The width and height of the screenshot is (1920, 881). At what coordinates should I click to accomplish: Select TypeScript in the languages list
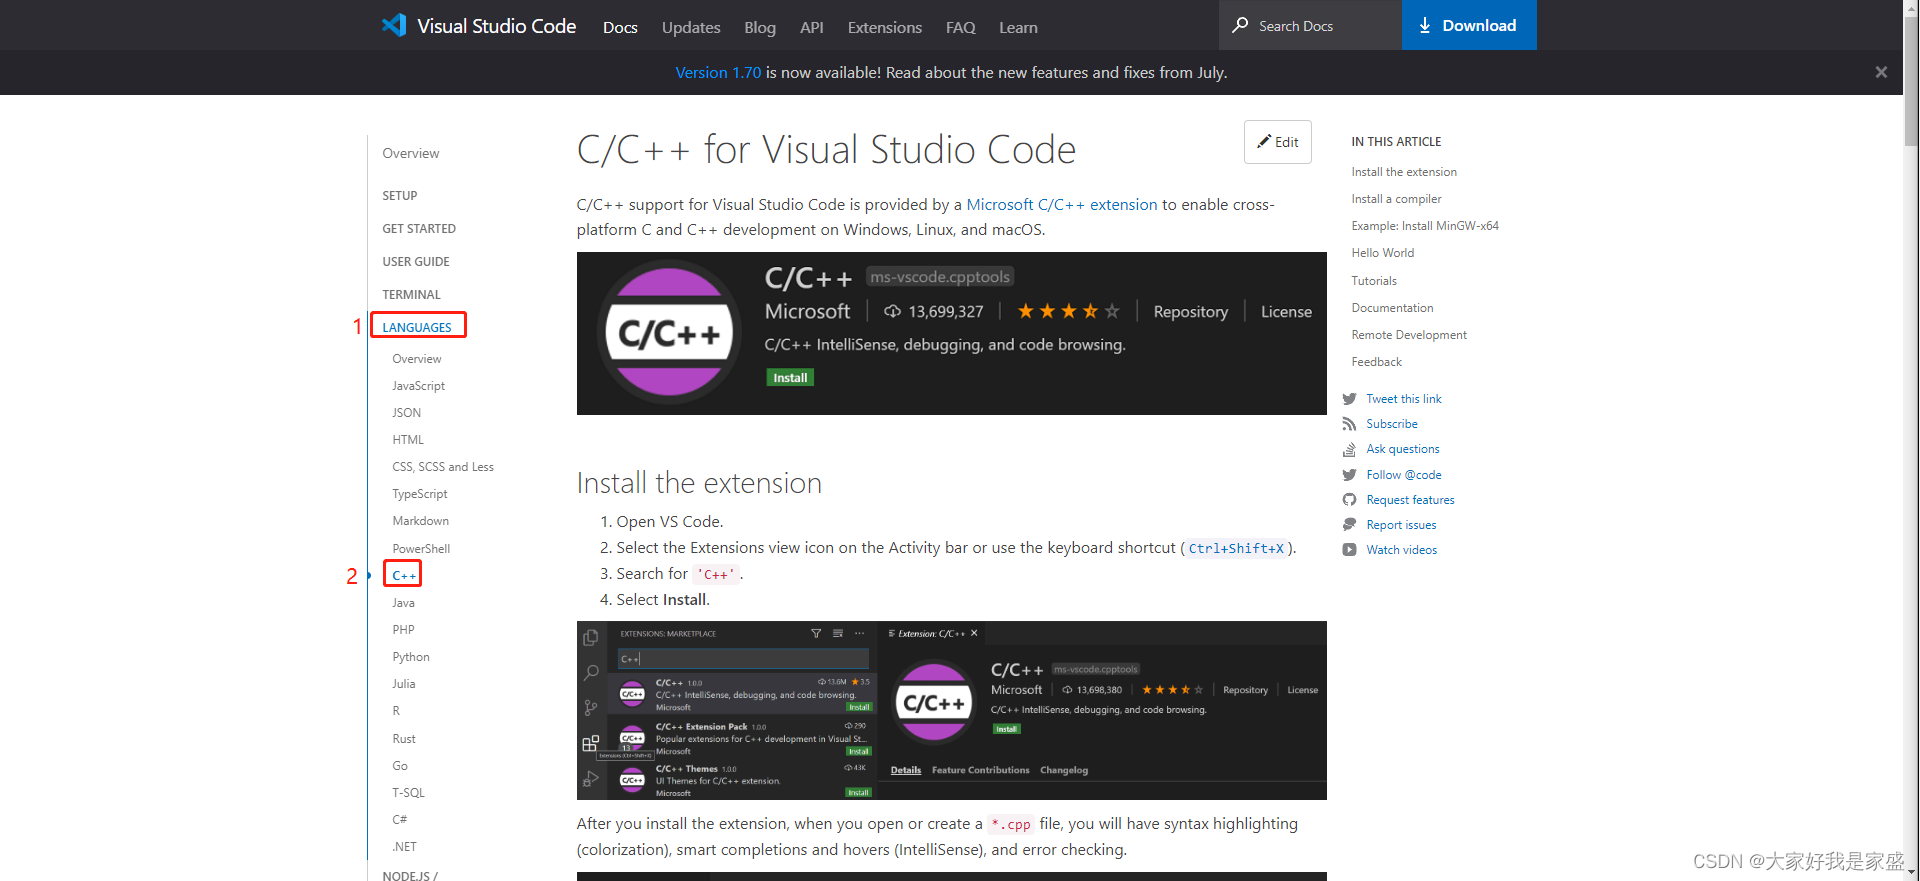[420, 494]
